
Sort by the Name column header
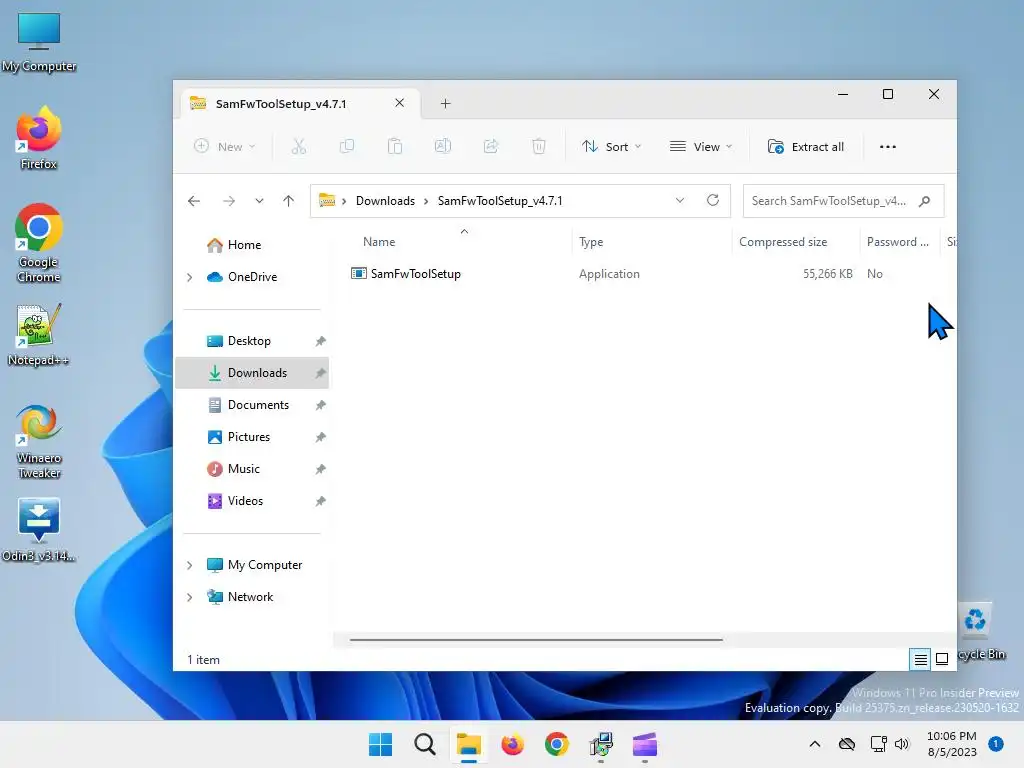(x=379, y=242)
